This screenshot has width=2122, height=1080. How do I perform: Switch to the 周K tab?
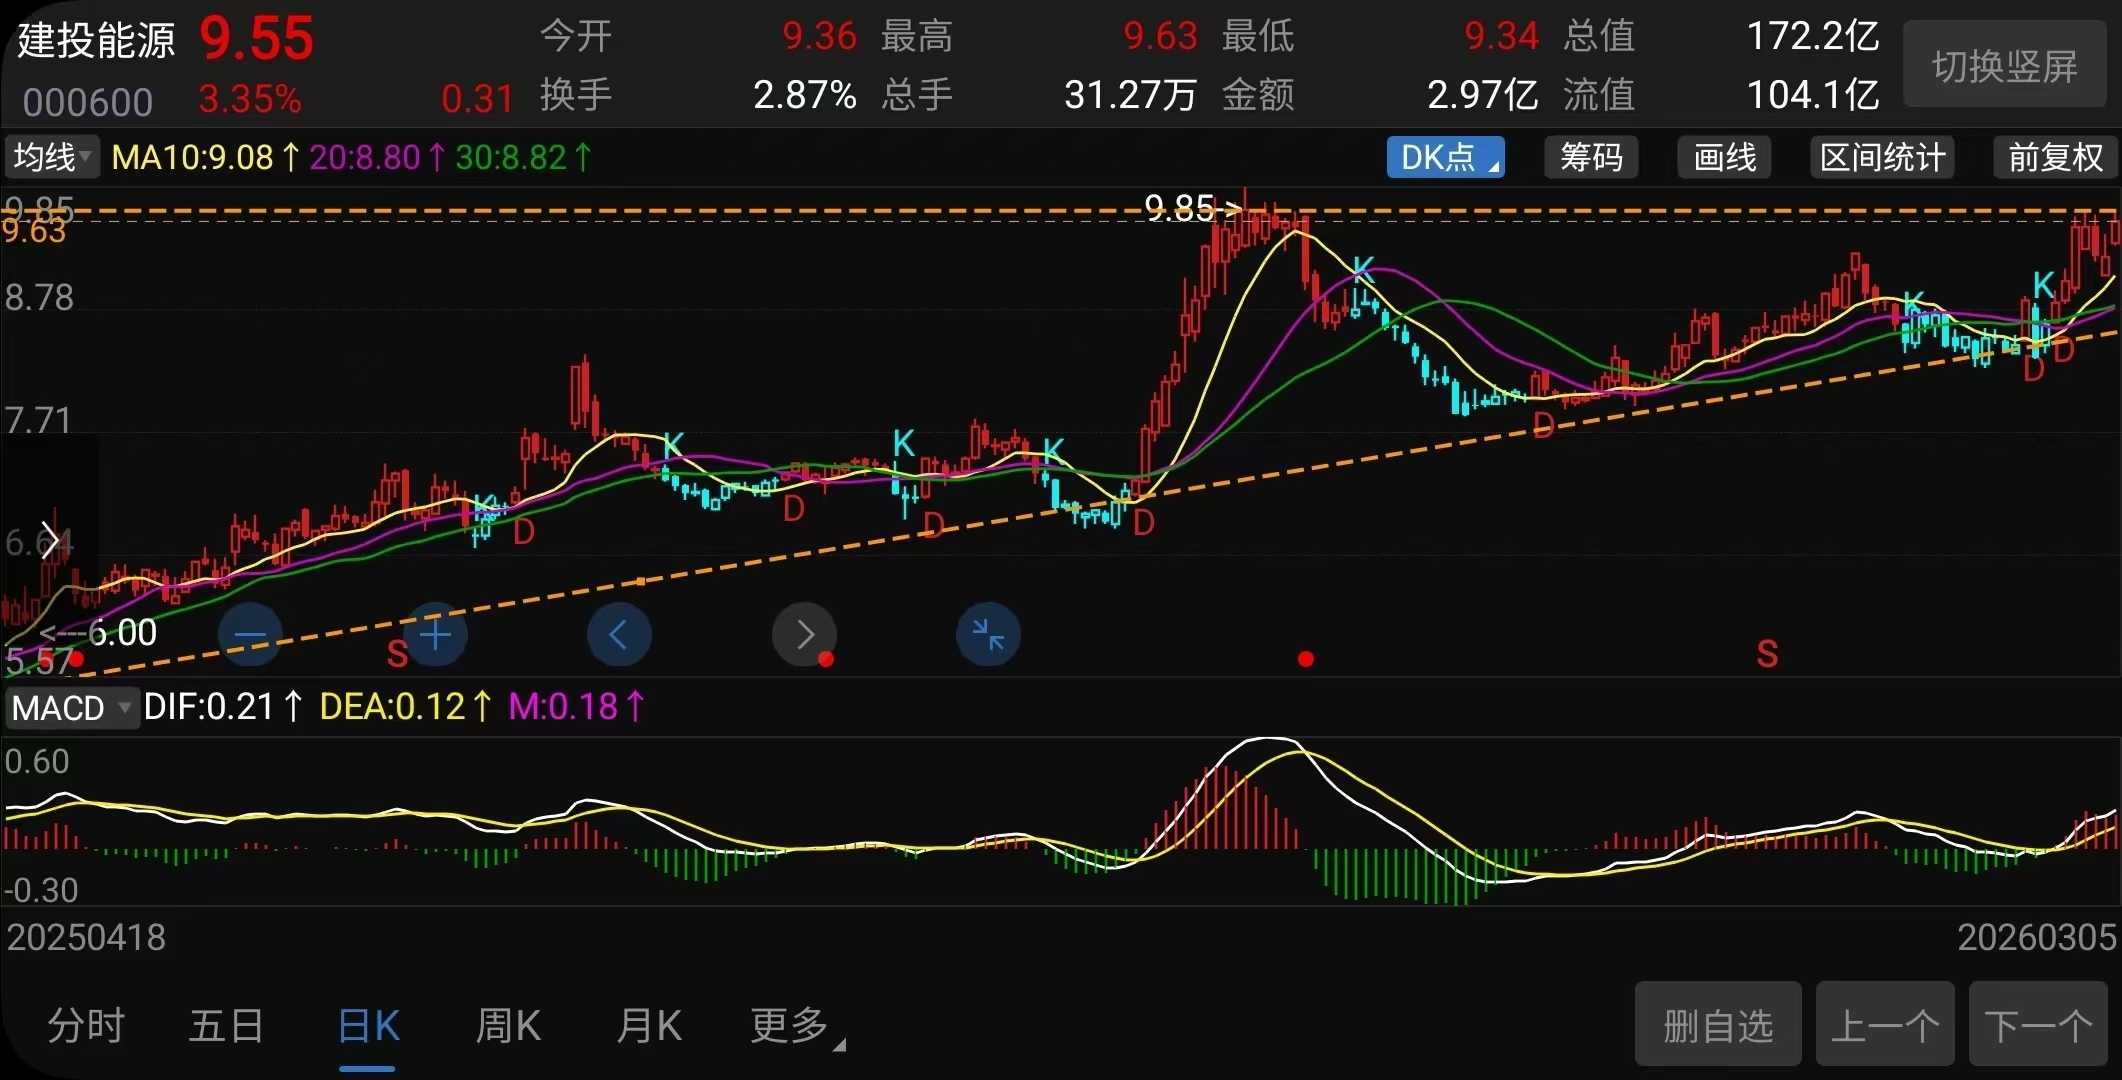[x=508, y=1026]
